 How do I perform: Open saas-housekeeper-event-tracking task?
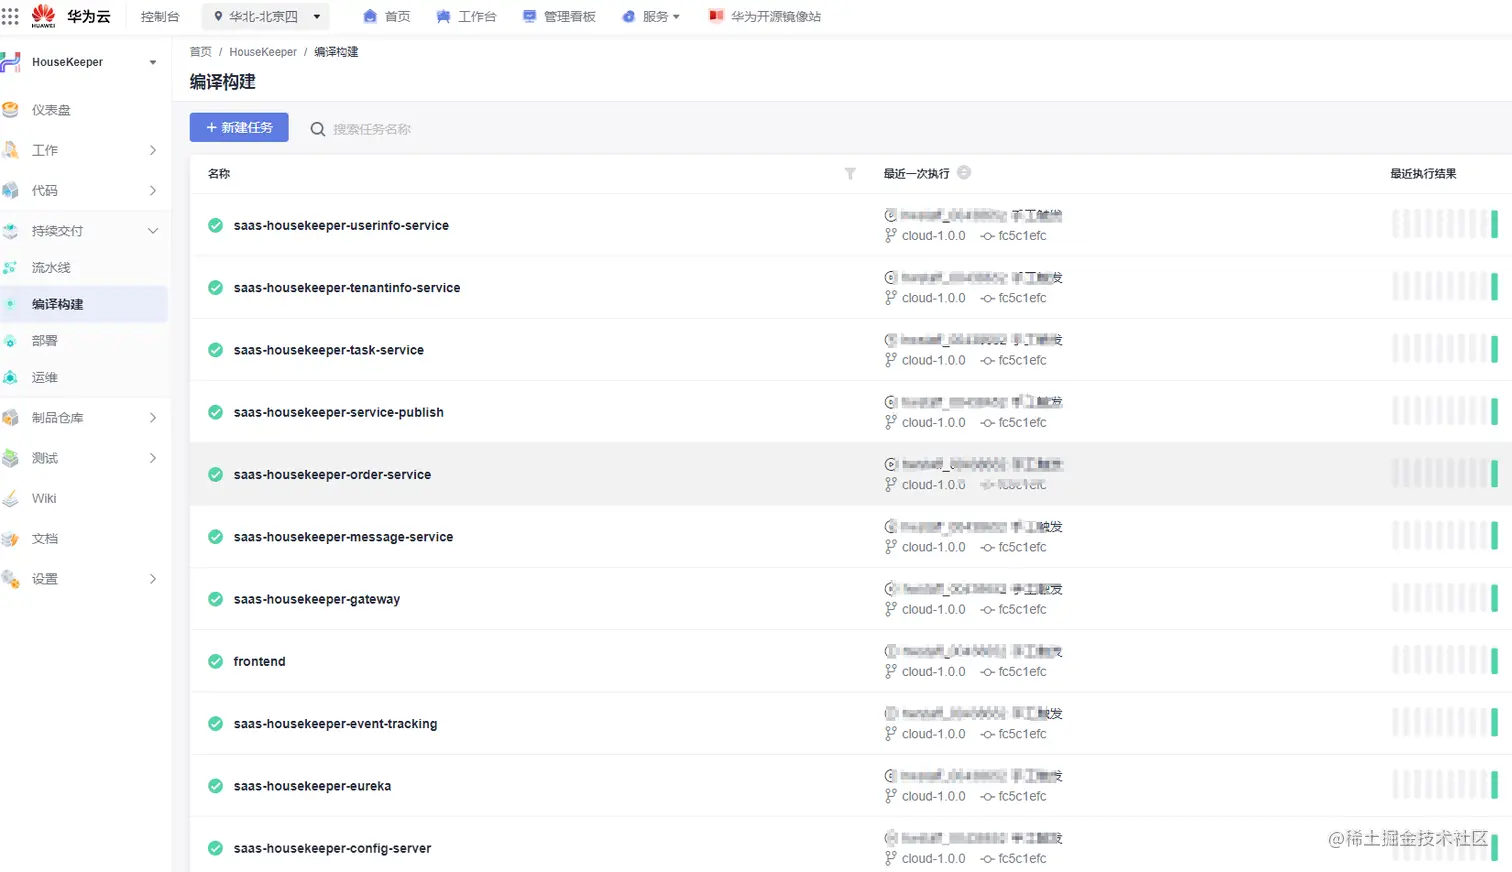(x=336, y=724)
